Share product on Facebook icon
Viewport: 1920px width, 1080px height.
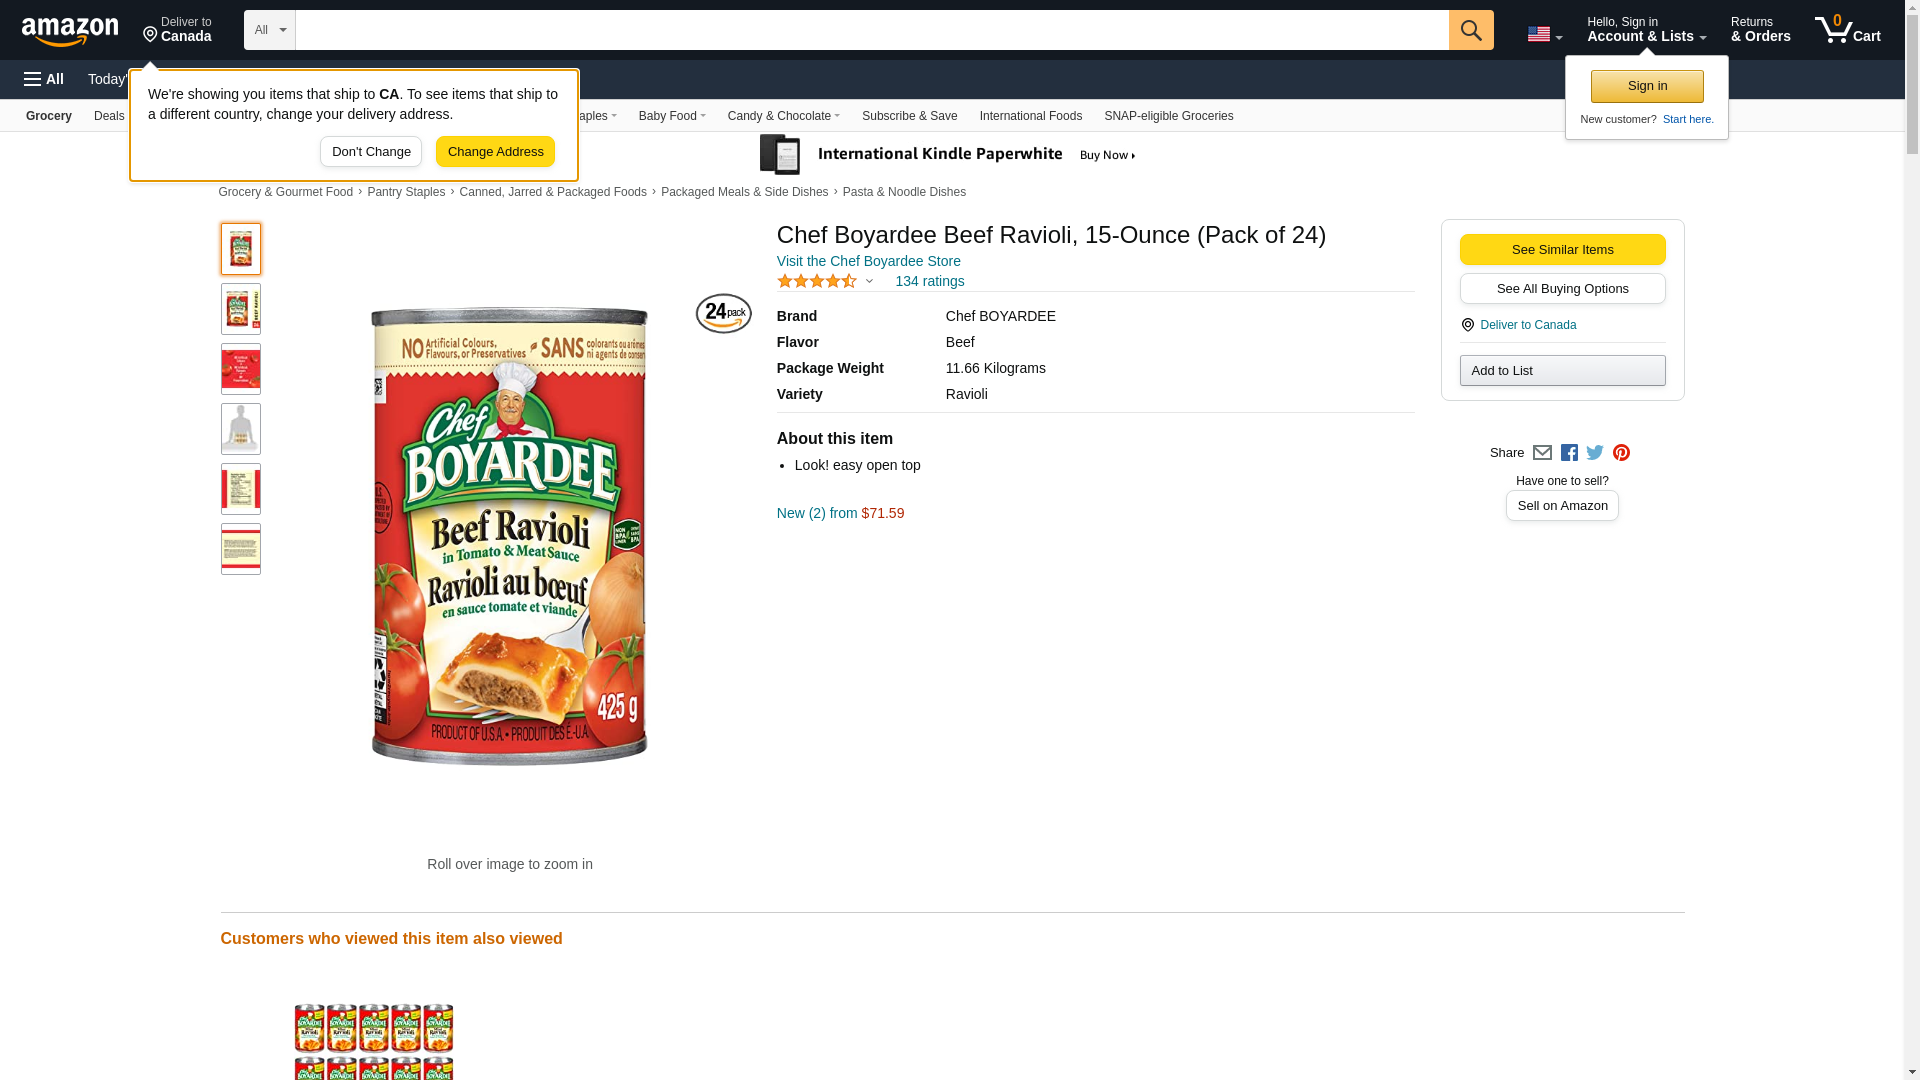[1569, 453]
